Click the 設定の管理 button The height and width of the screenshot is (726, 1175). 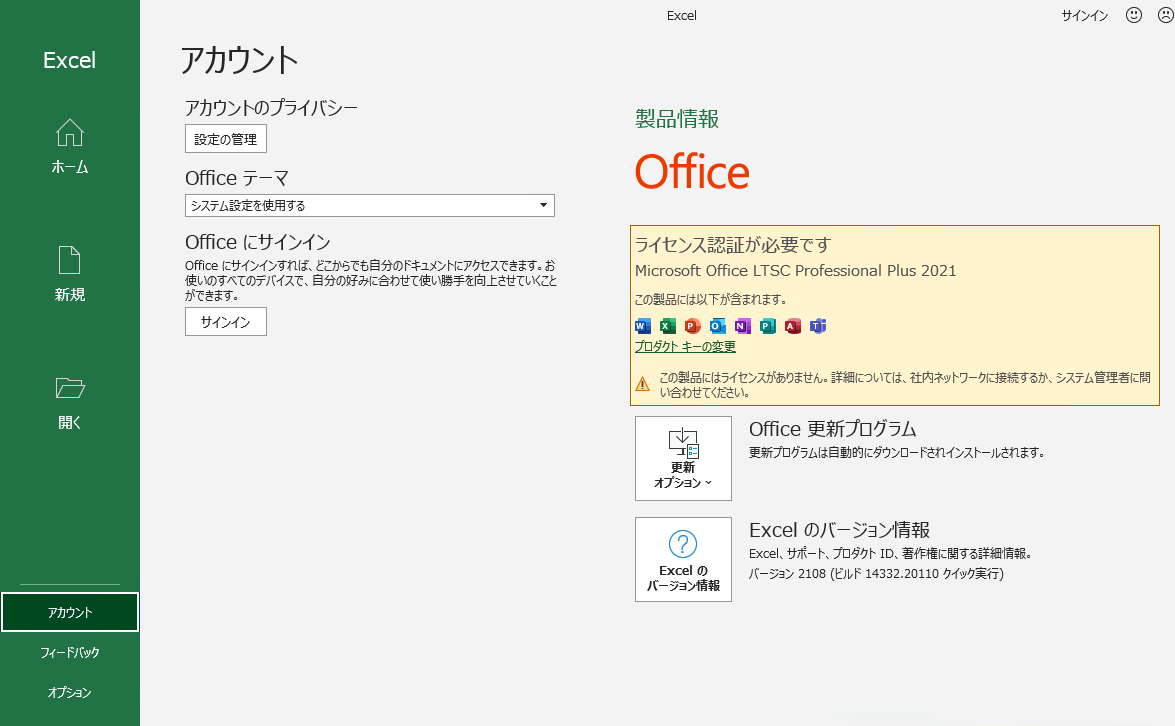pyautogui.click(x=225, y=138)
